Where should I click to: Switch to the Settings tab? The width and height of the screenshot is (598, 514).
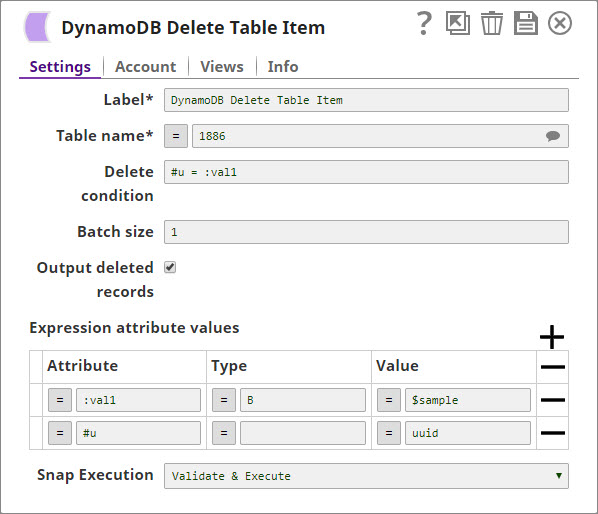(60, 67)
